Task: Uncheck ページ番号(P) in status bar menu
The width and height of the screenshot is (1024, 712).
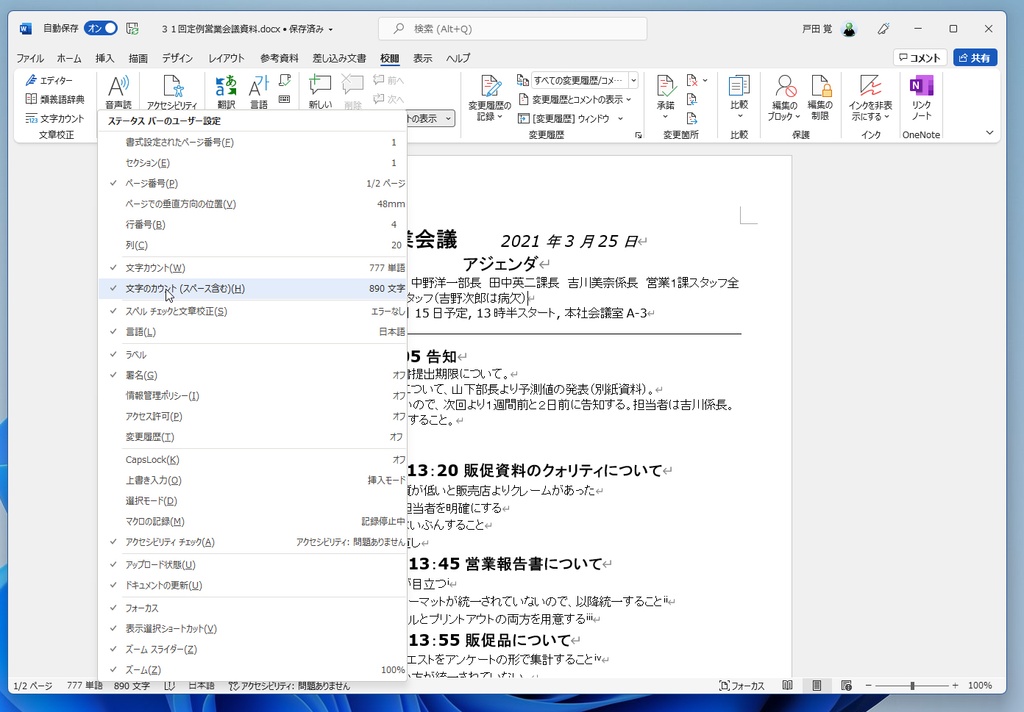Action: coord(252,184)
